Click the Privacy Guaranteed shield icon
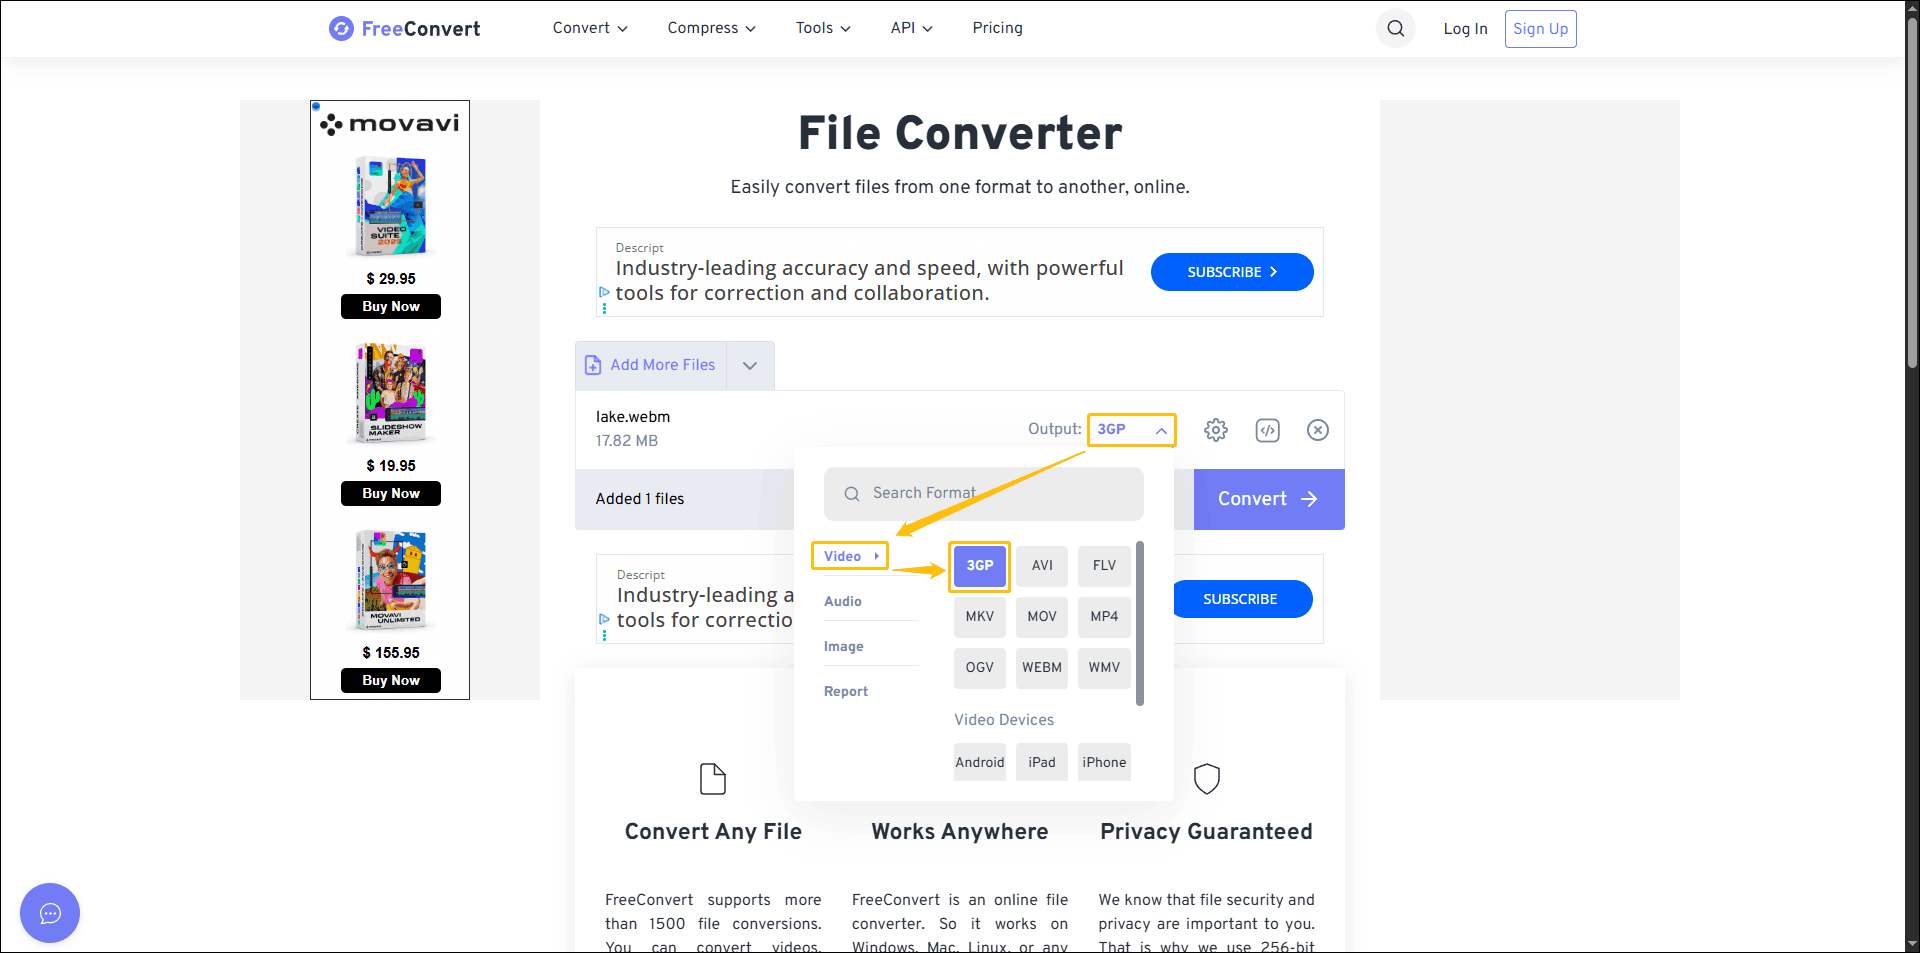 tap(1207, 778)
